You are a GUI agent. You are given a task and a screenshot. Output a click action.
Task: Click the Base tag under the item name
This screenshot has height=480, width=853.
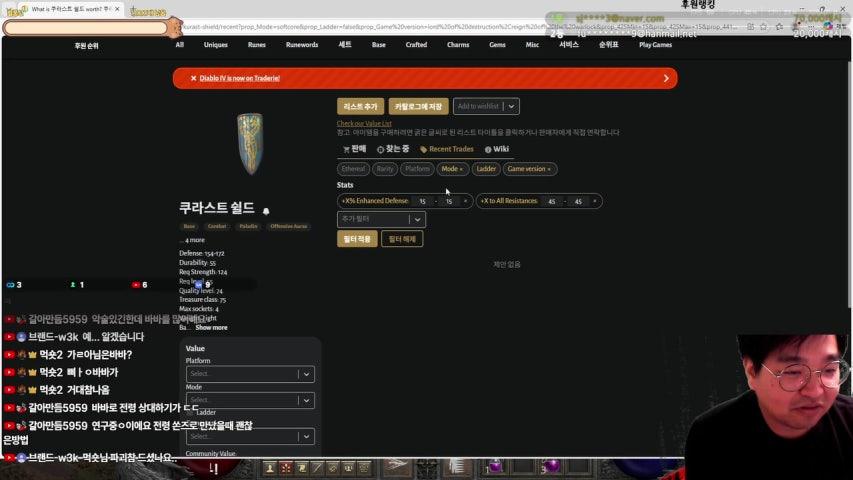189,226
